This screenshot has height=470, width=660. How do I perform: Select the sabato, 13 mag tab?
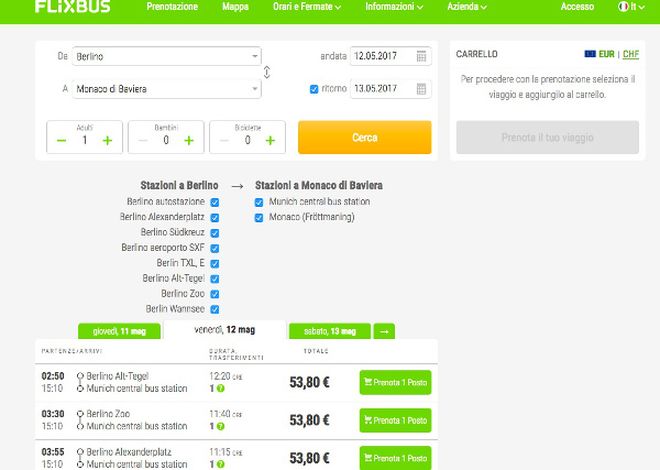(330, 331)
